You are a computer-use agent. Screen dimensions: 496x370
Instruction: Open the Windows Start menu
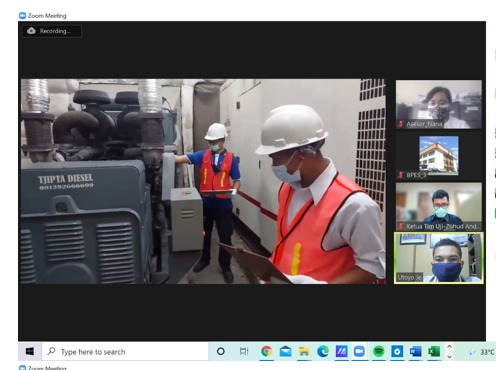[30, 351]
